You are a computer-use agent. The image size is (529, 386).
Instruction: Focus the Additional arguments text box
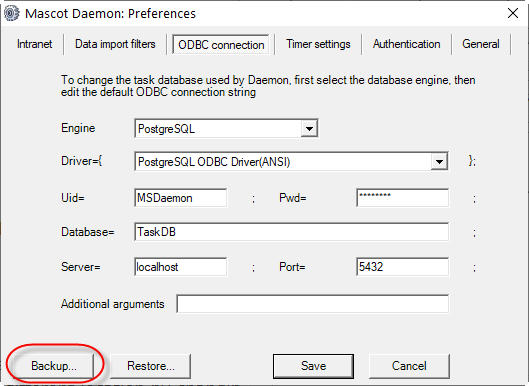(x=313, y=304)
